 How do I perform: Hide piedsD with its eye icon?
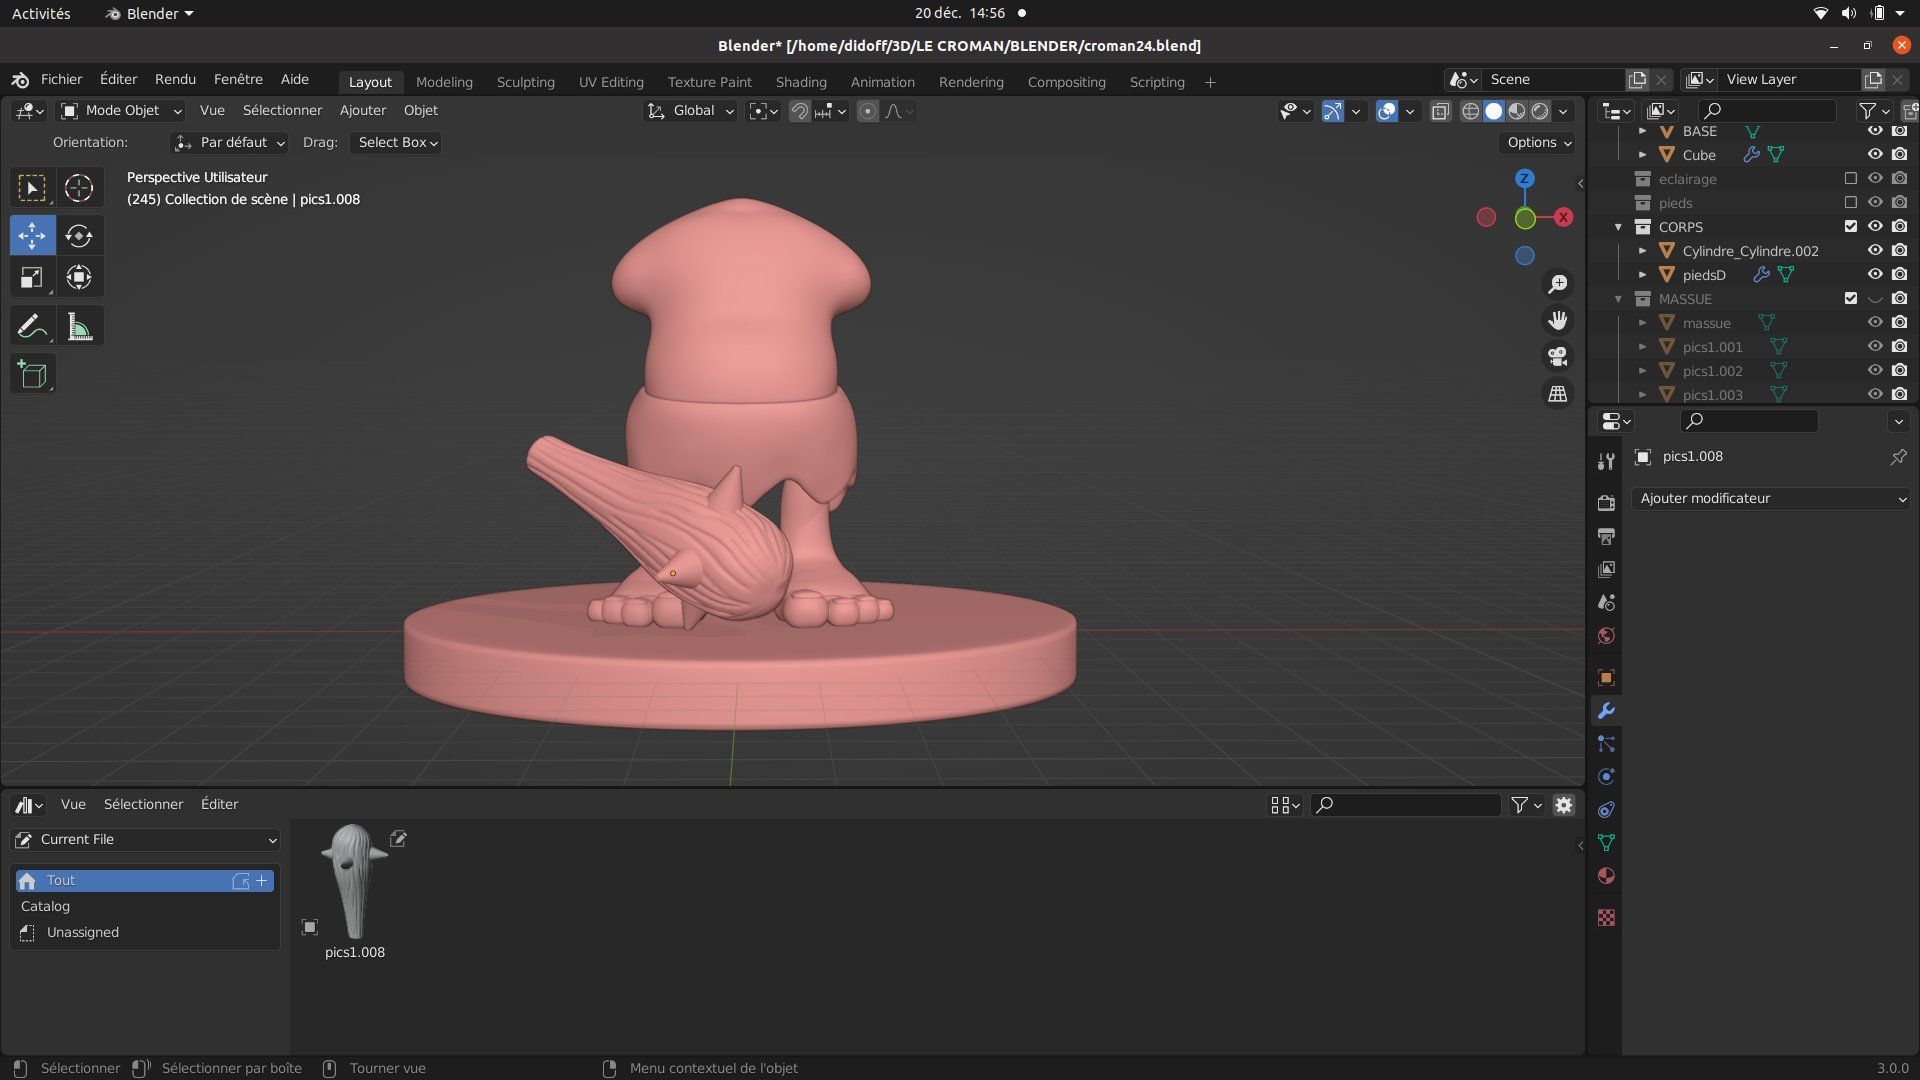(x=1875, y=275)
